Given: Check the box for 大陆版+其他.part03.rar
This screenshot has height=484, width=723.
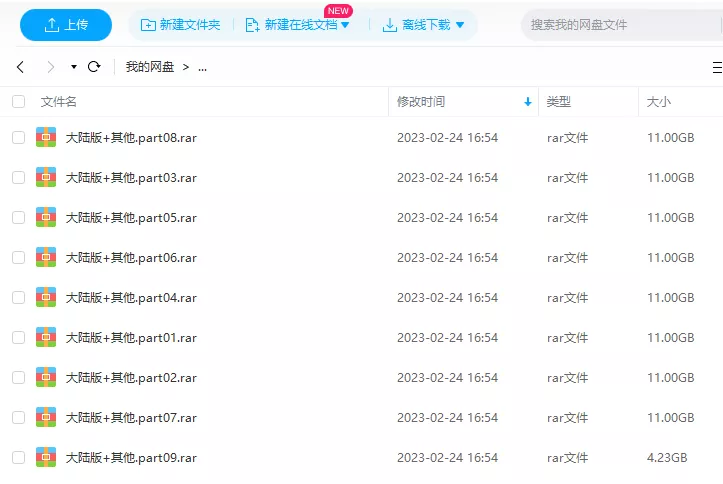Looking at the screenshot, I should click(x=18, y=177).
